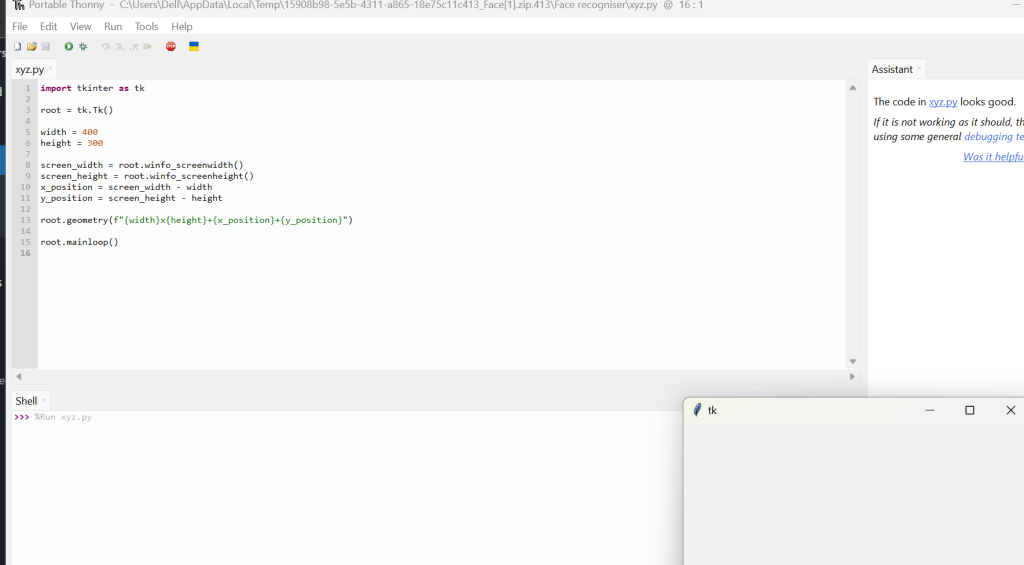
Task: Open a file using the folder icon
Action: (31, 47)
